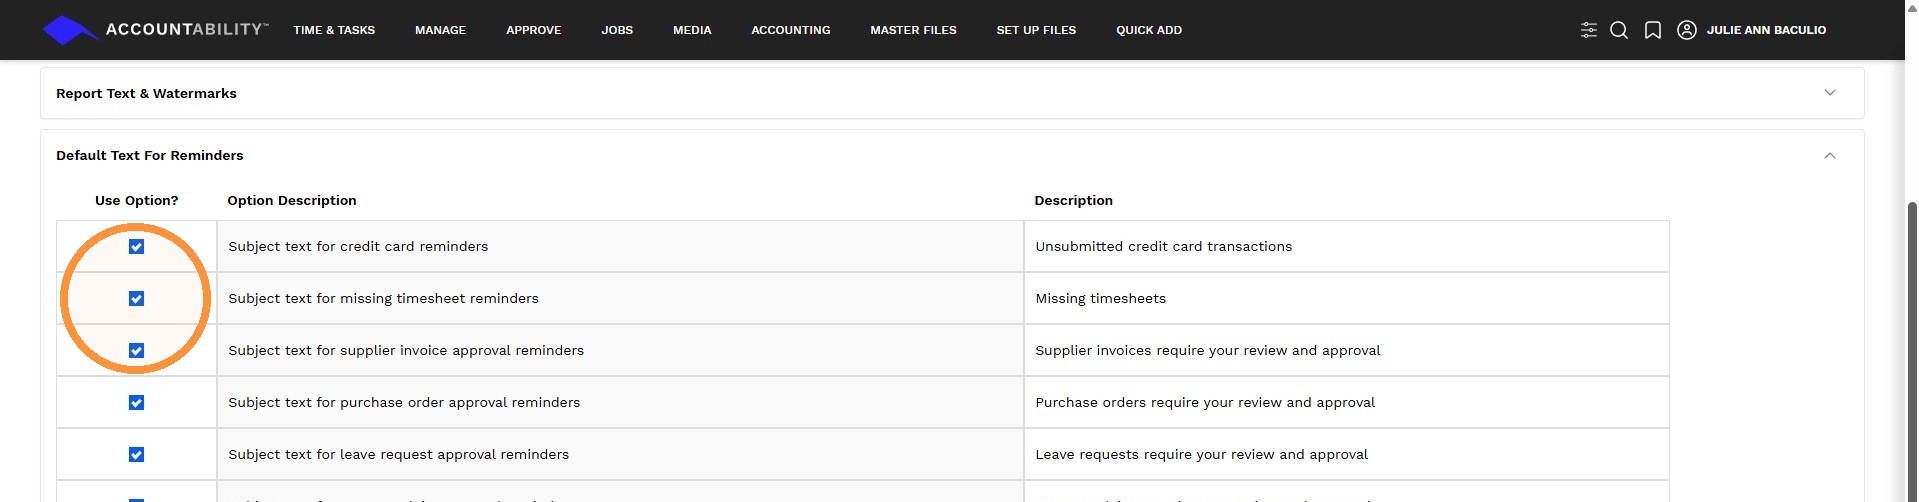1919x502 pixels.
Task: Open the Quick Add menu
Action: 1149,30
